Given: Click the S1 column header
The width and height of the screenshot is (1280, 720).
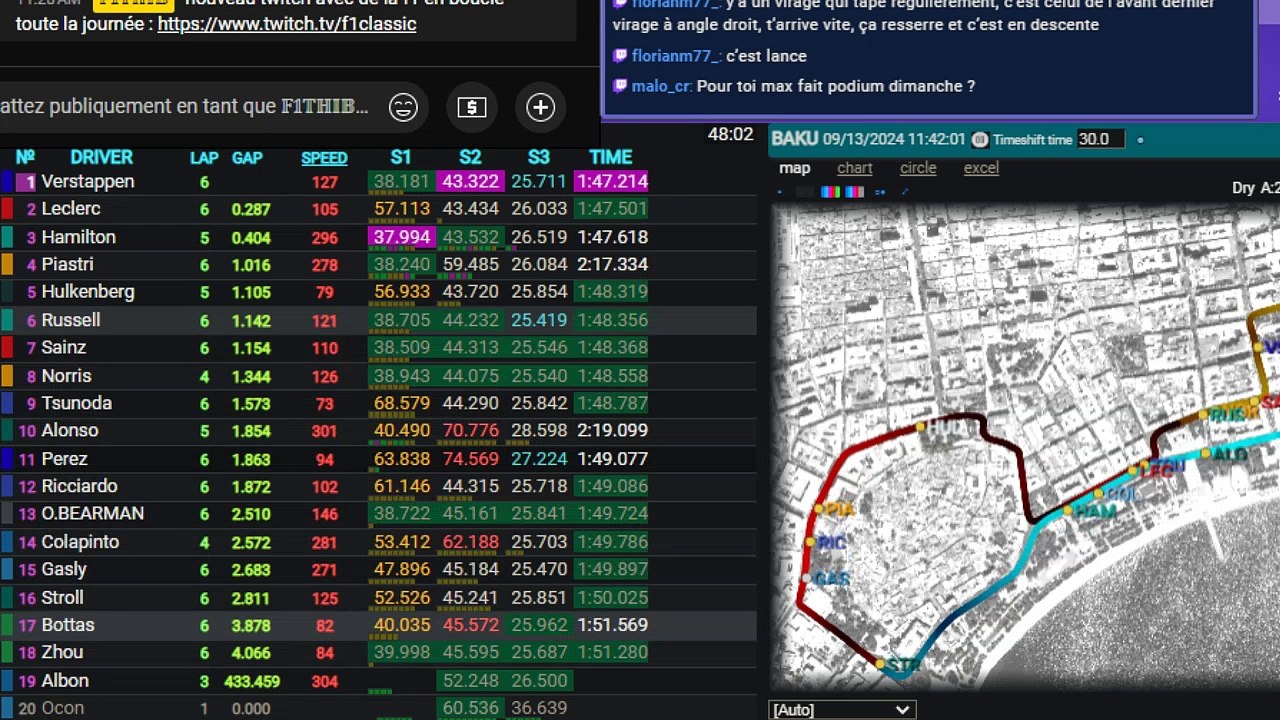Looking at the screenshot, I should [x=401, y=157].
